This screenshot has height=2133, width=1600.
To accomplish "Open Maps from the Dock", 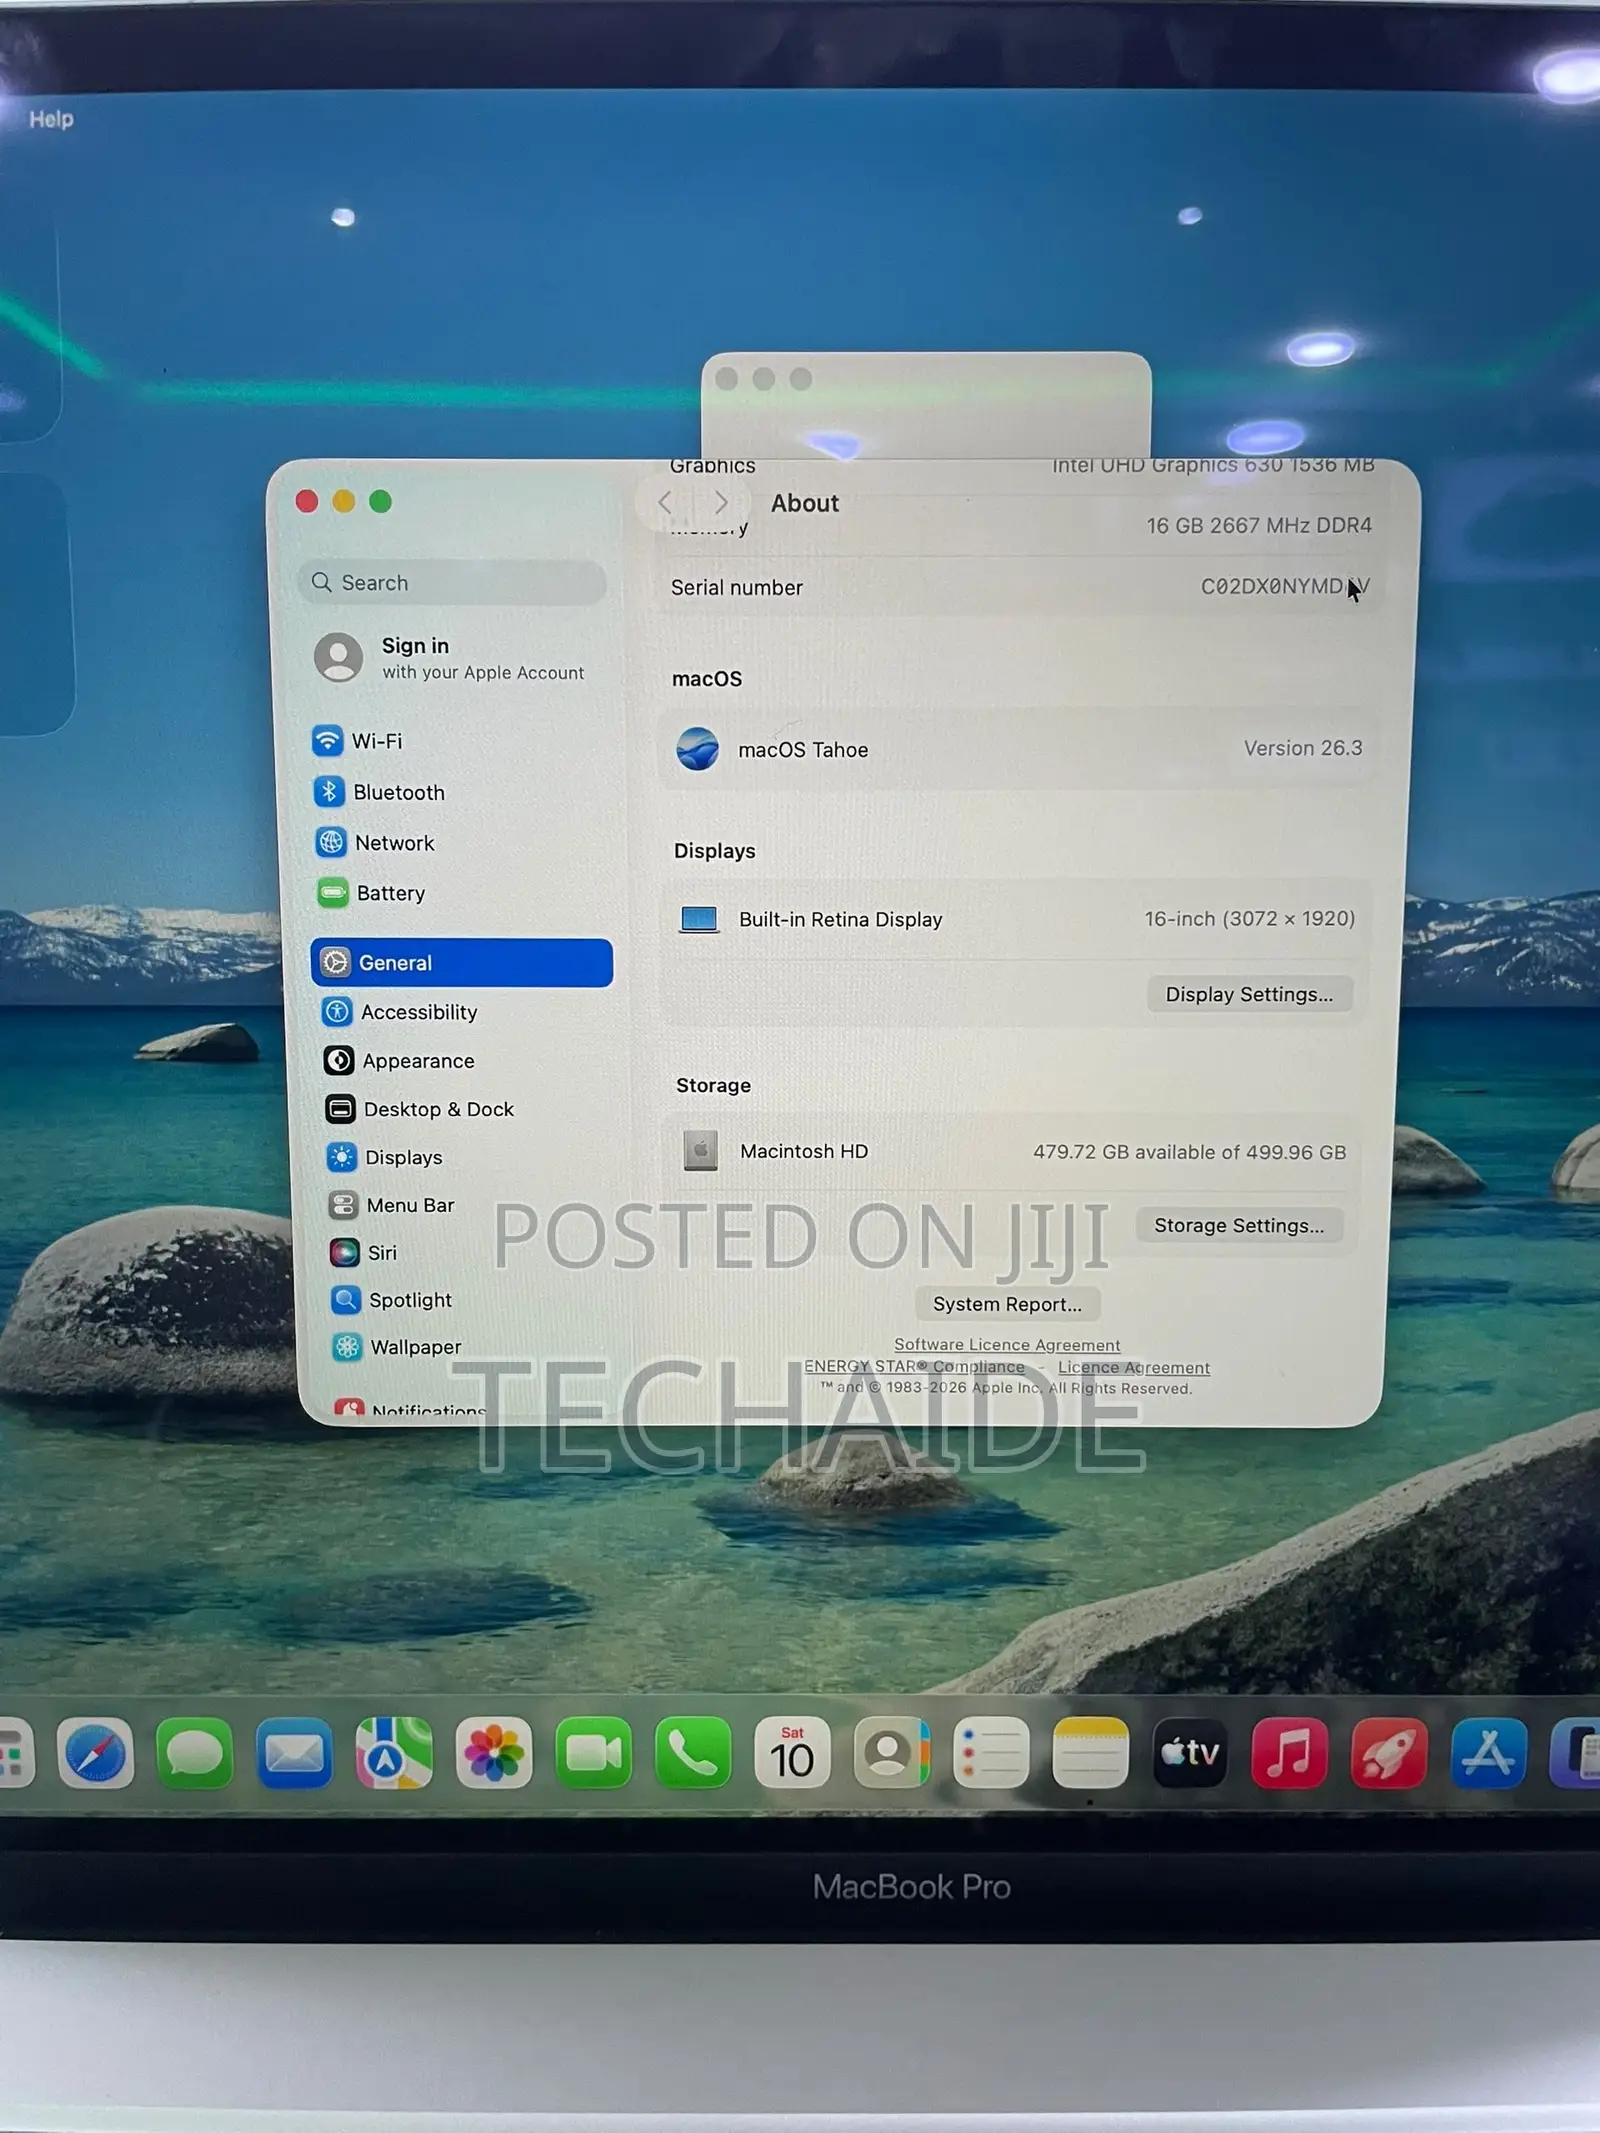I will click(394, 1754).
